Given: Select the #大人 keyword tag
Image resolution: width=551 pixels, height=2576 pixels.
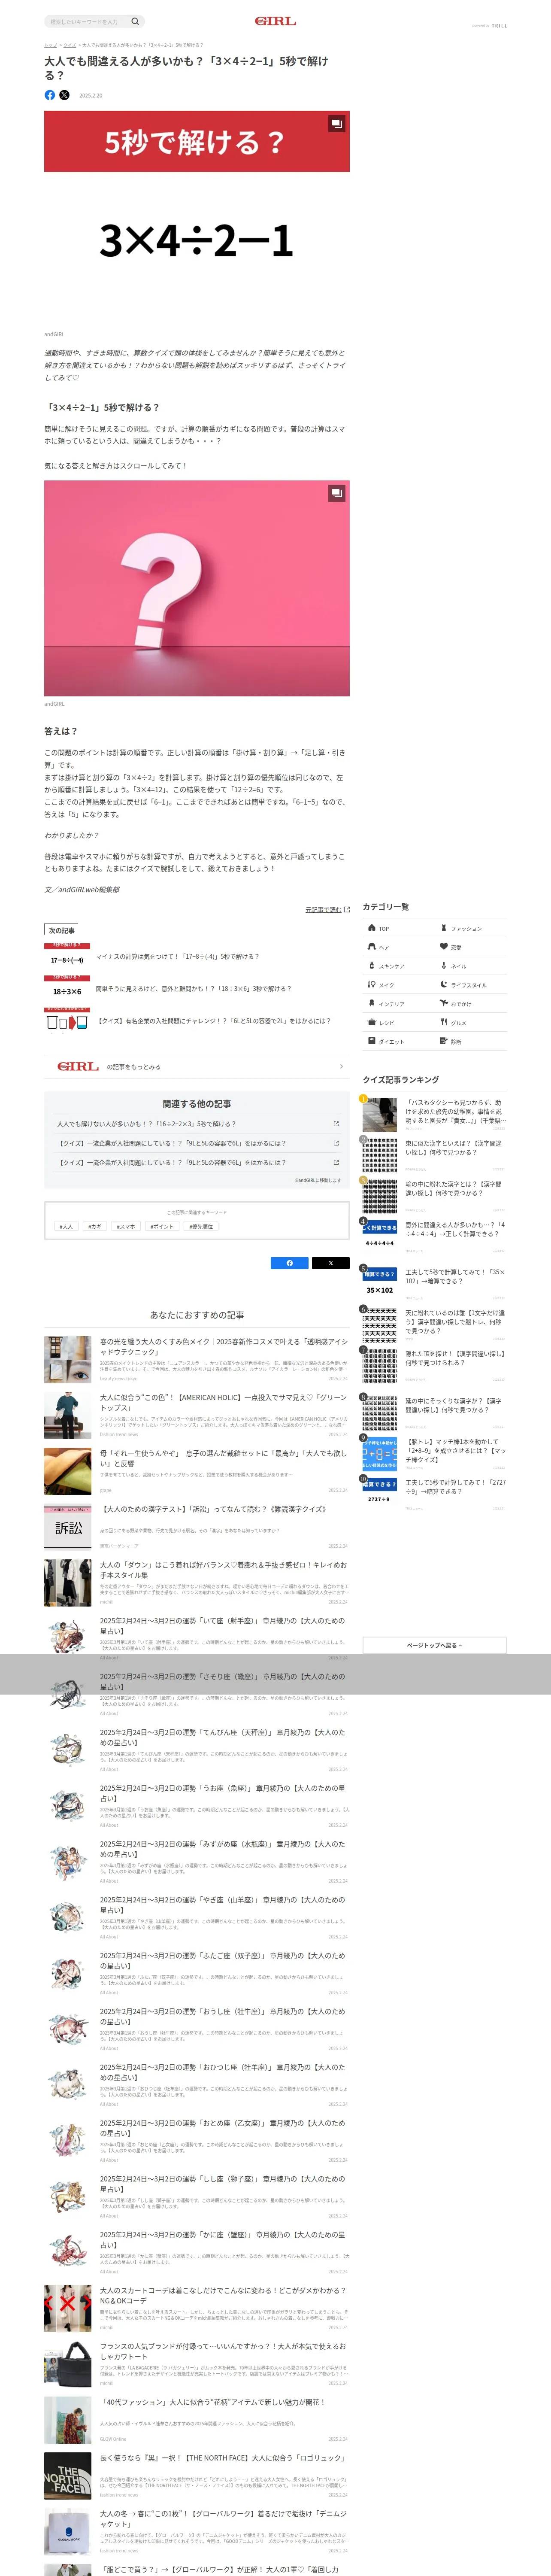Looking at the screenshot, I should 67,1226.
